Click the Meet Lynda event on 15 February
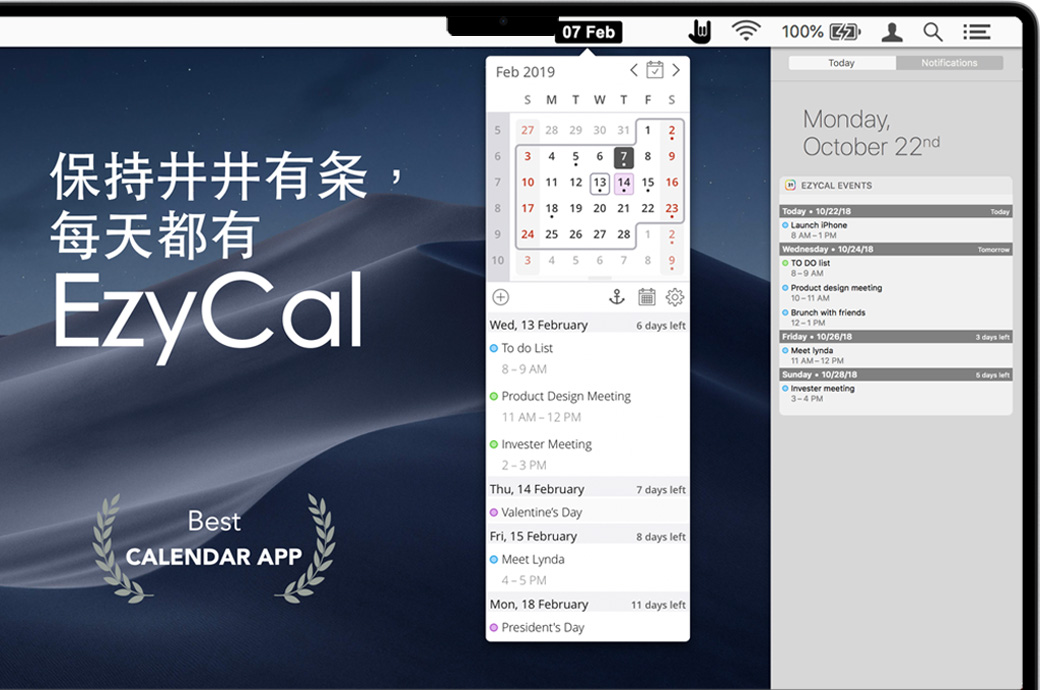 (x=532, y=559)
